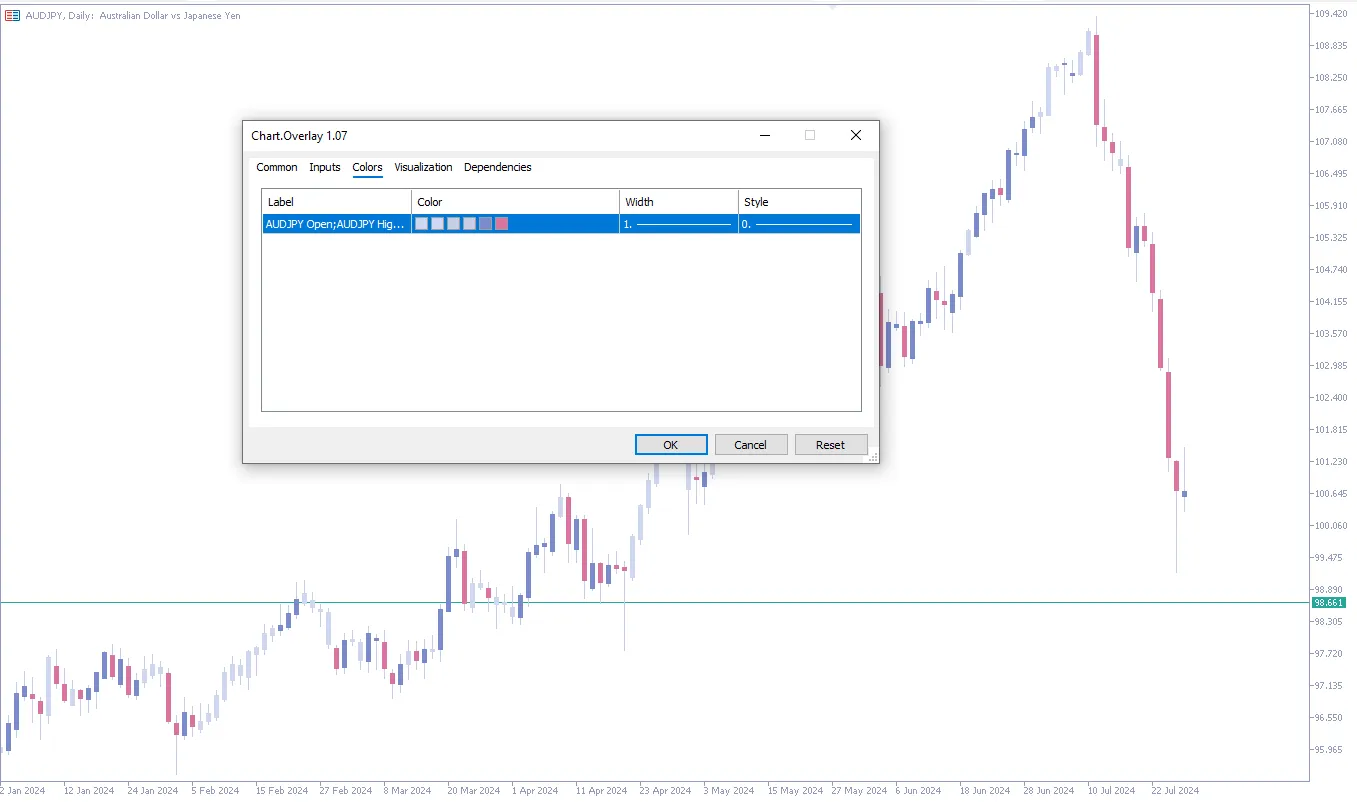The width and height of the screenshot is (1357, 802).
Task: Open the line Style selector
Action: click(798, 223)
